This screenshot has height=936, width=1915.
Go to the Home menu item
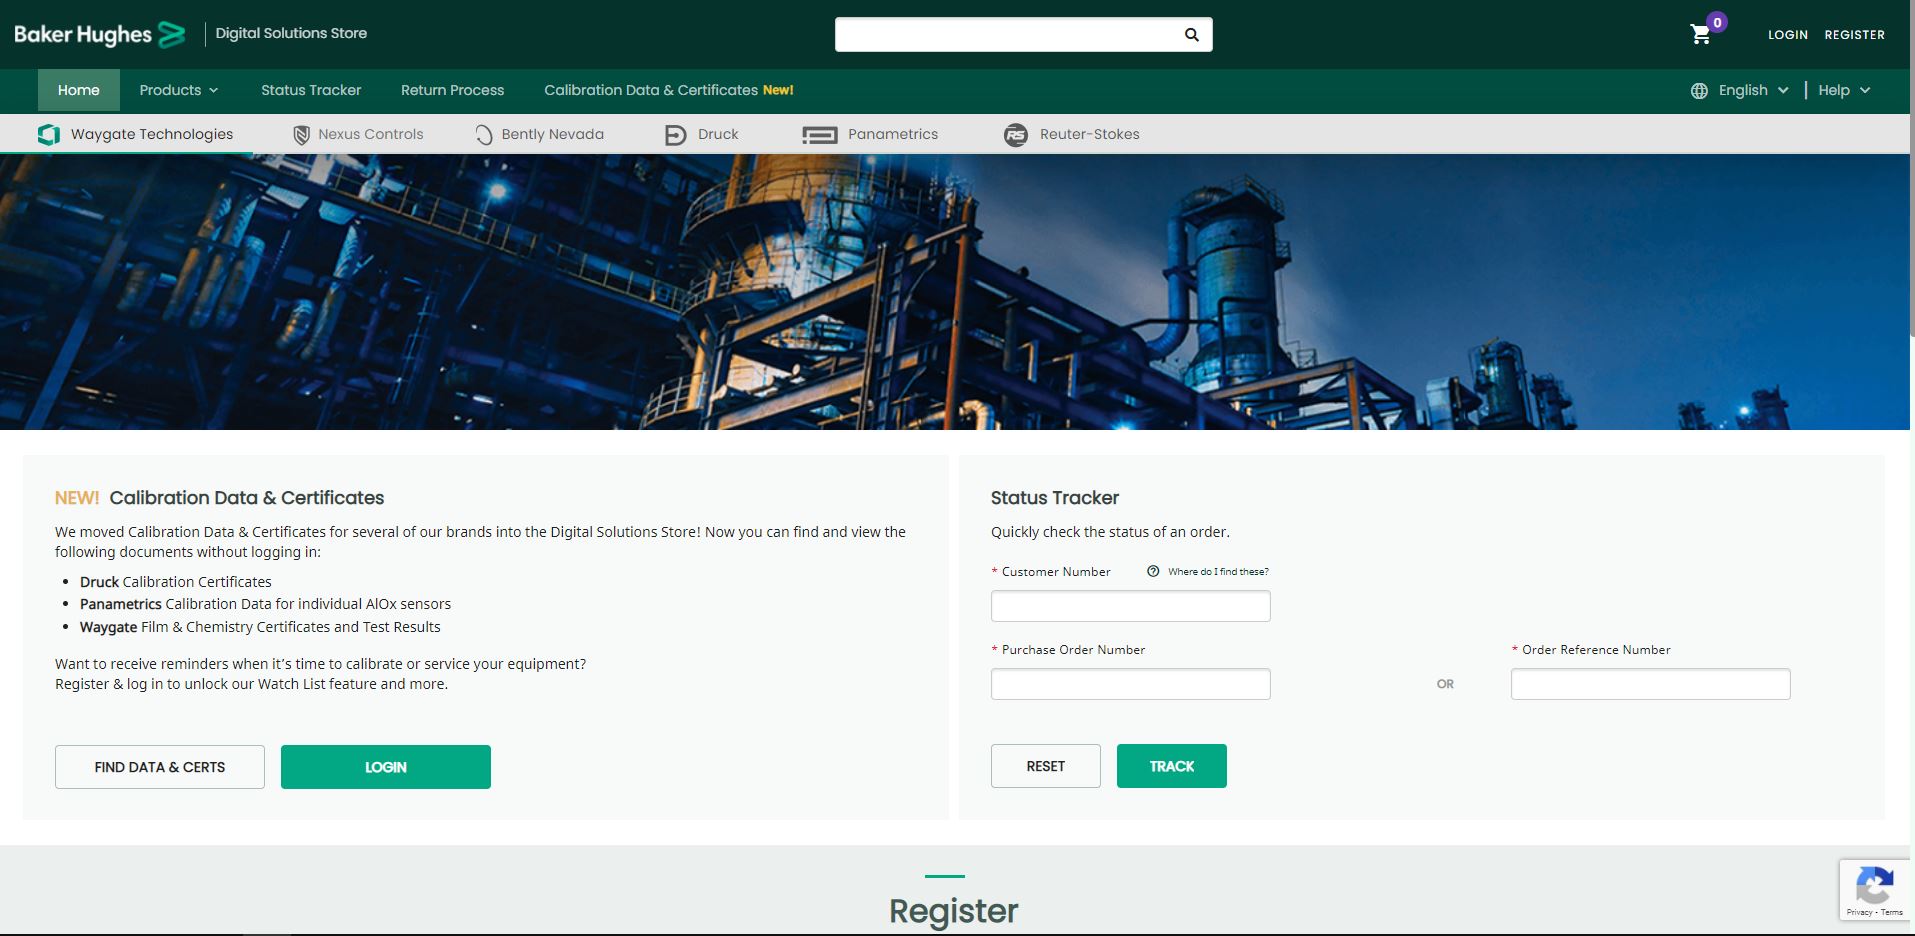tap(79, 90)
